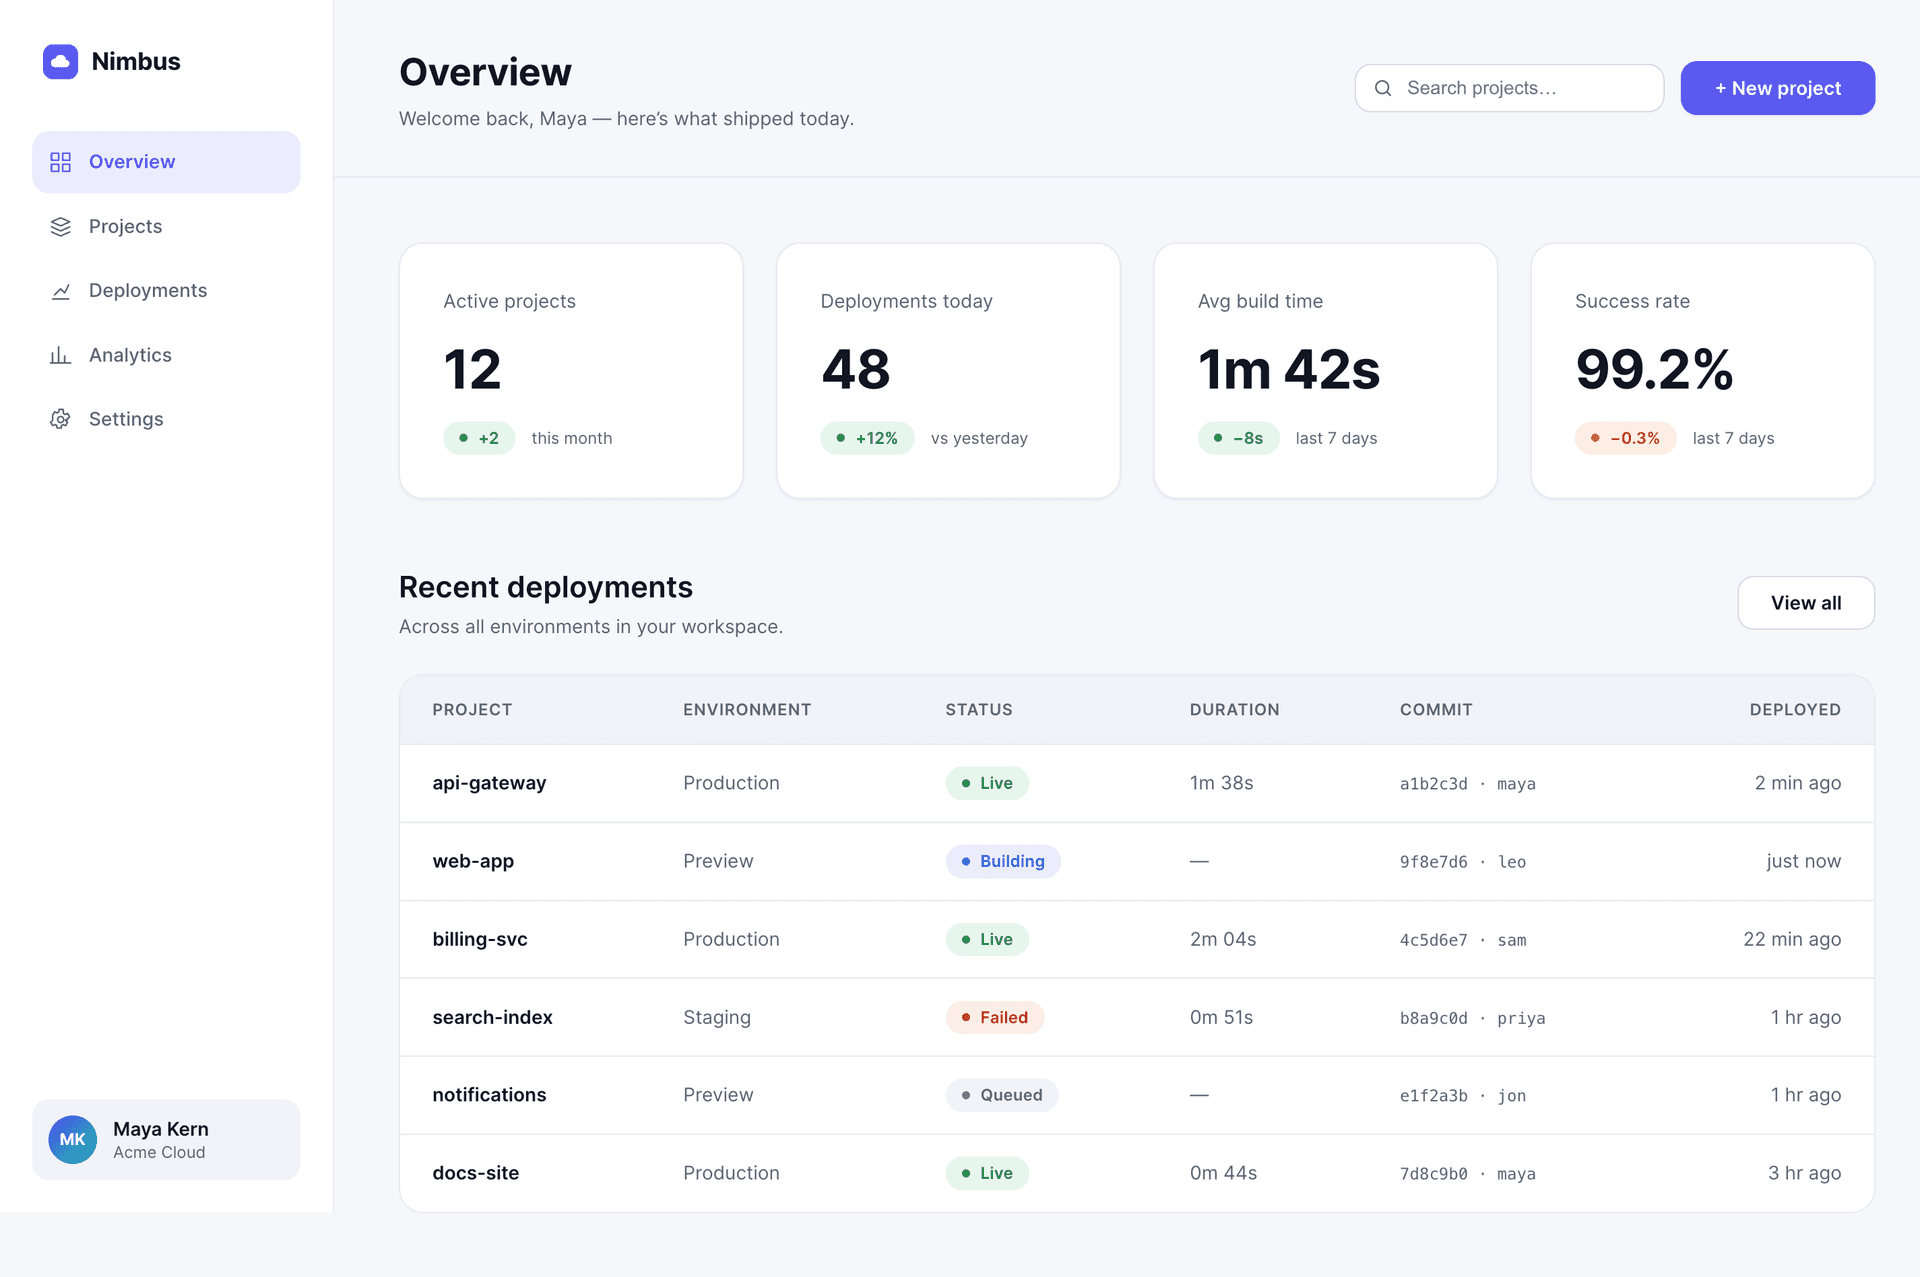Sort by the ENVIRONMENT column header
Screen dimensions: 1920x1277
[x=747, y=710]
